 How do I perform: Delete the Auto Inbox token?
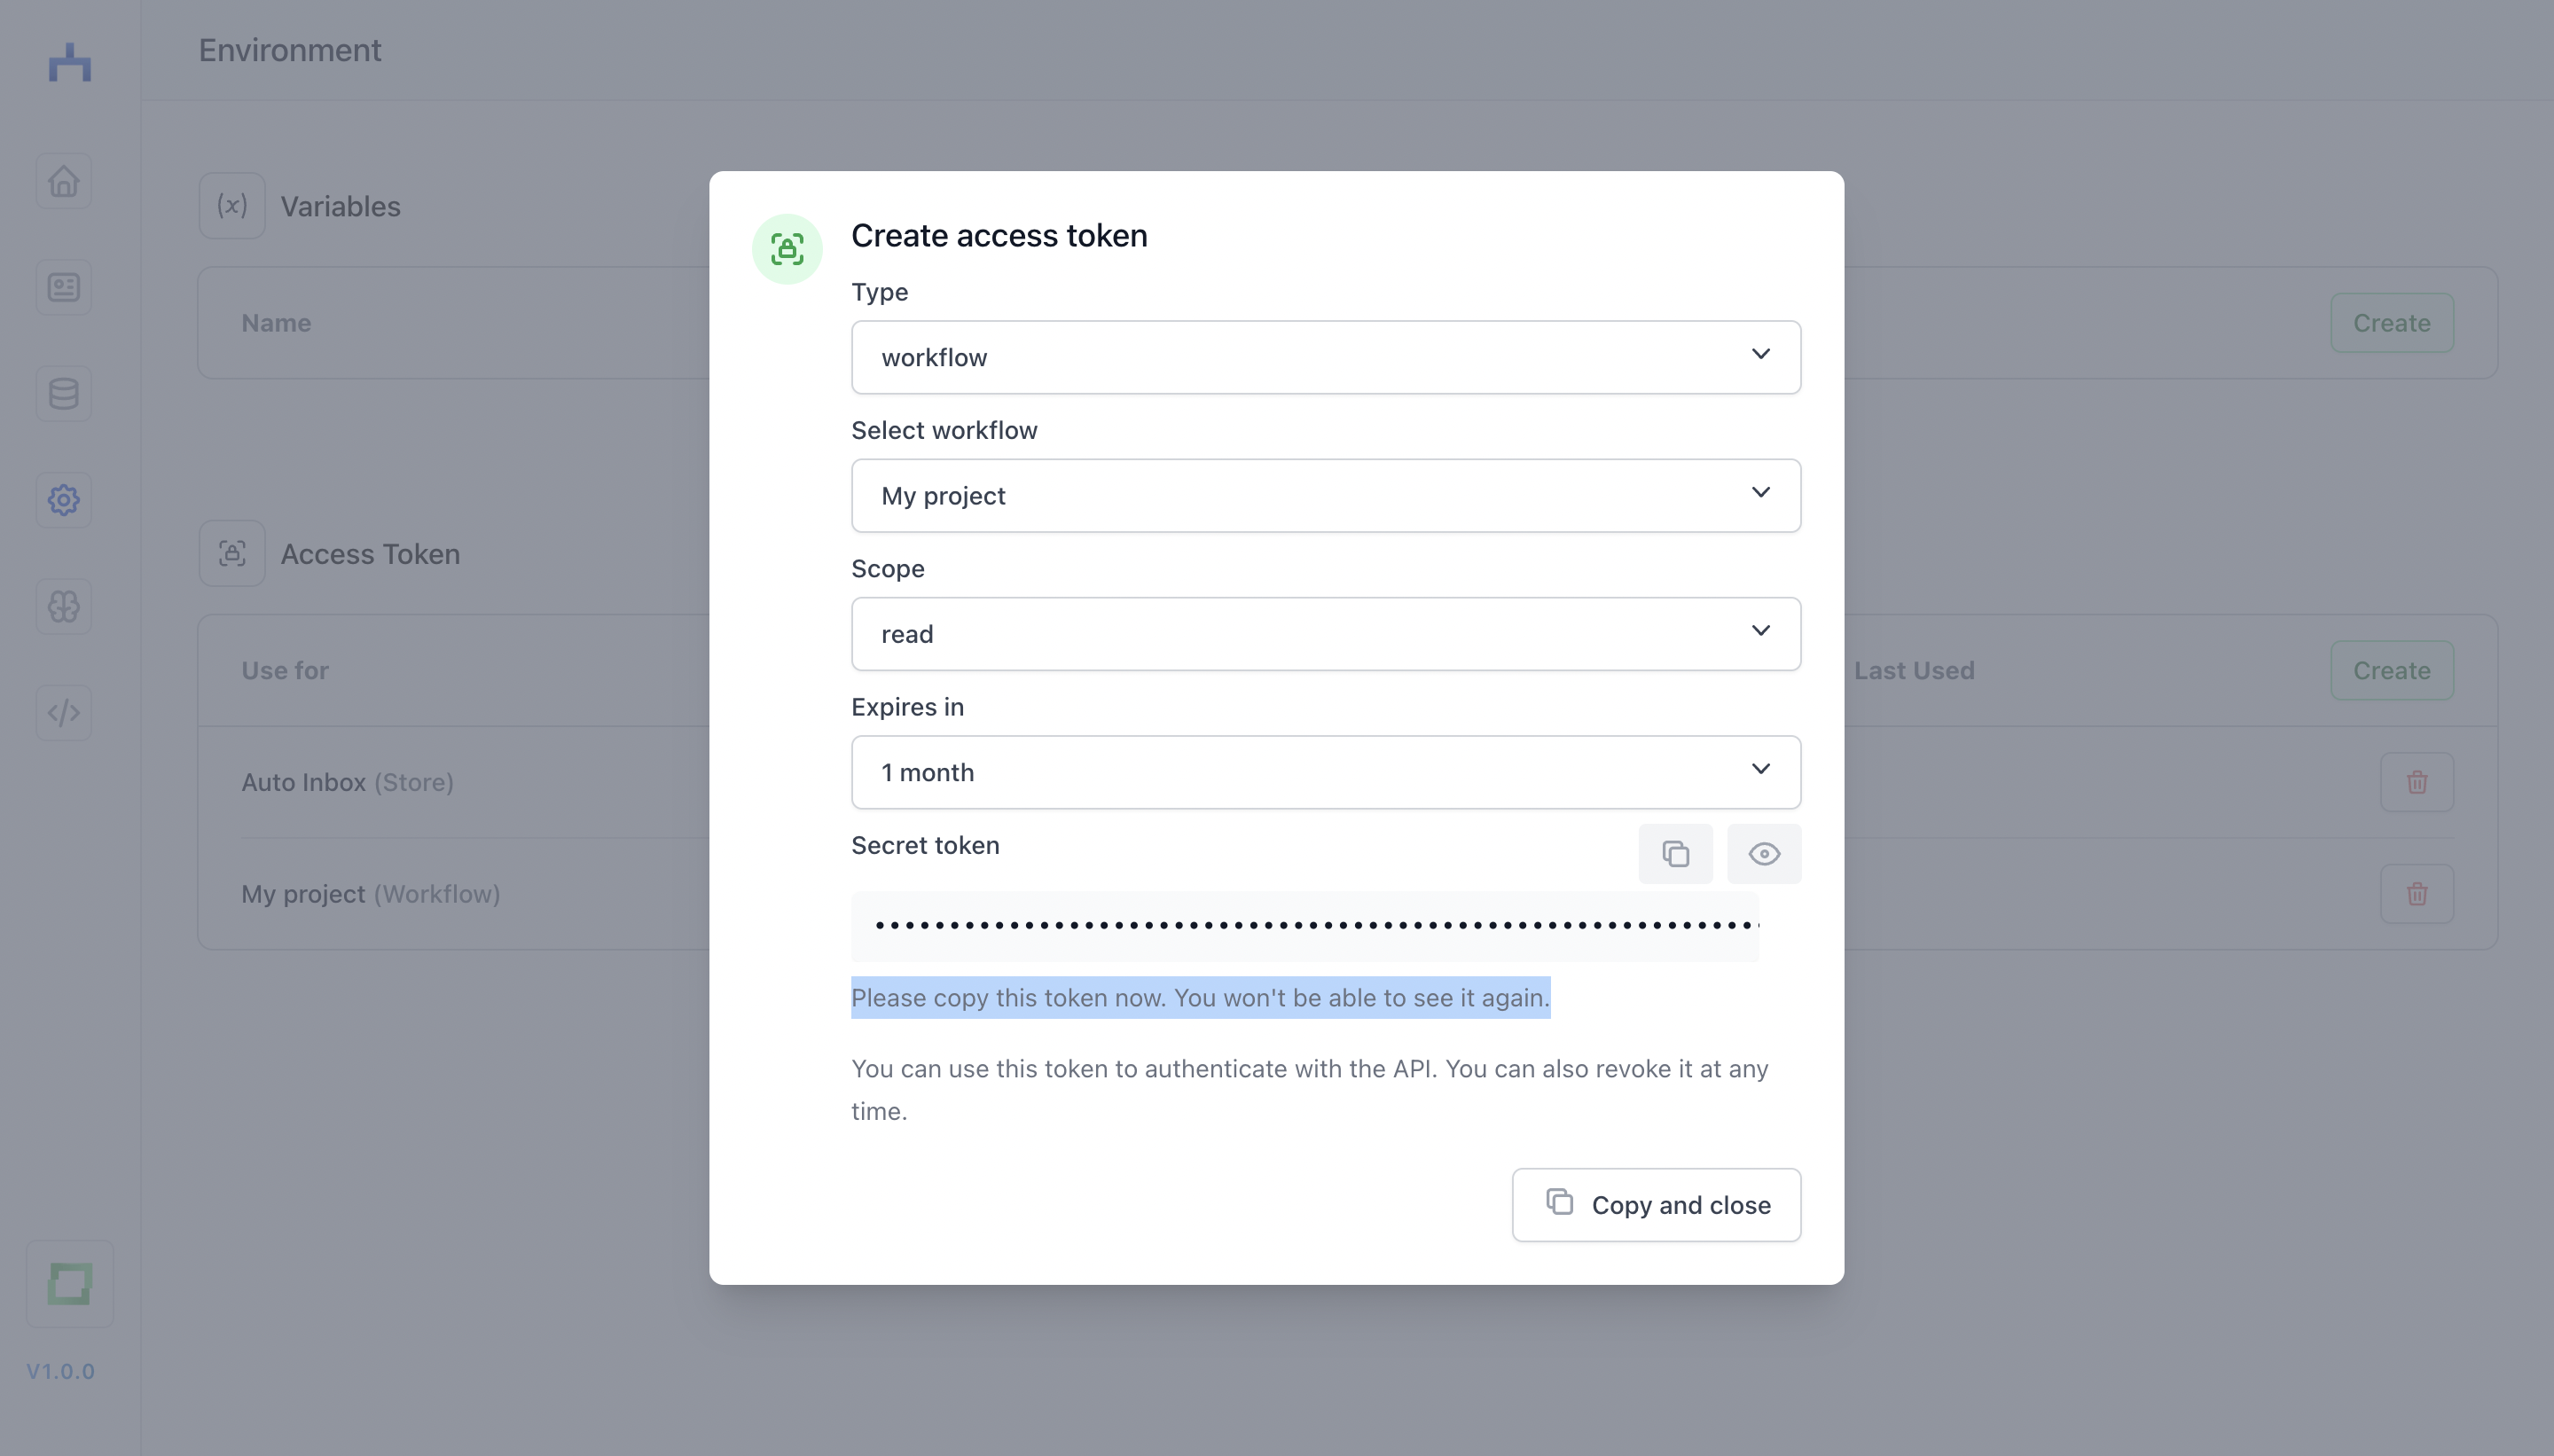coord(2417,782)
